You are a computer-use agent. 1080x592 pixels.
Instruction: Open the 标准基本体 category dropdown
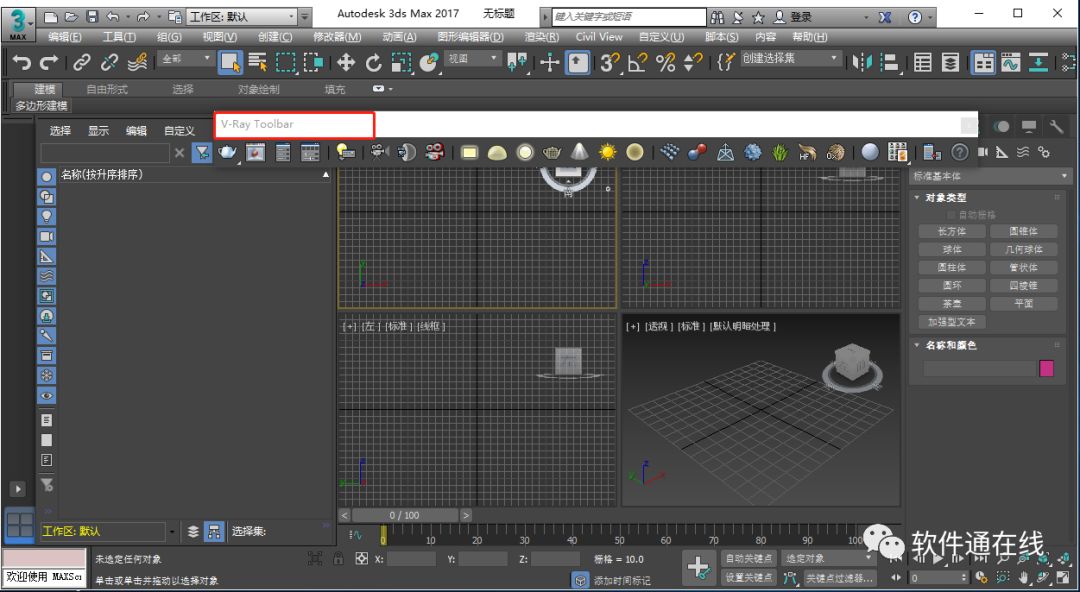(x=990, y=176)
